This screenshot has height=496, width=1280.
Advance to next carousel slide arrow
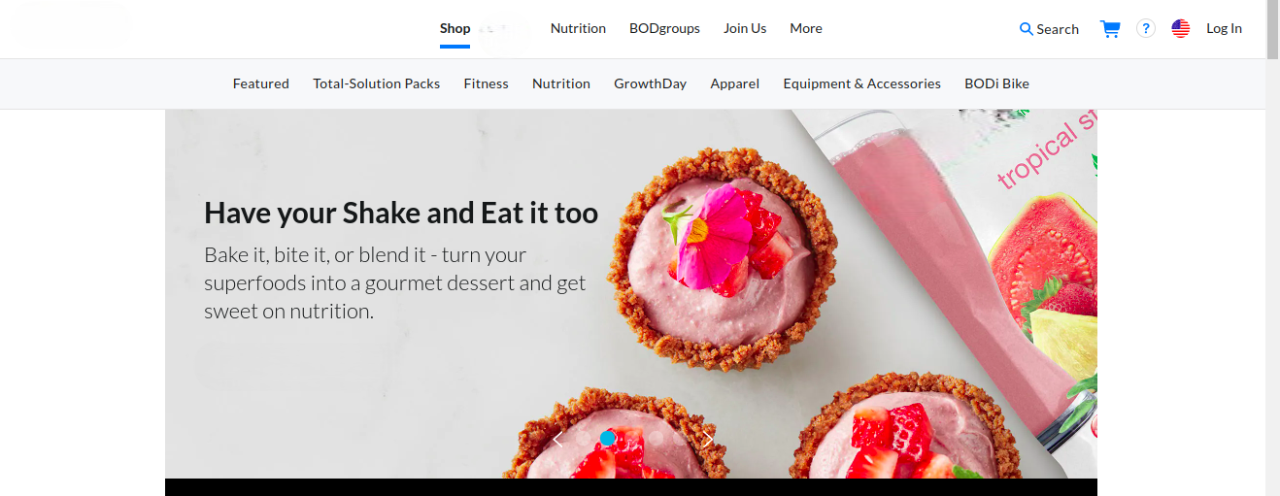pos(708,439)
